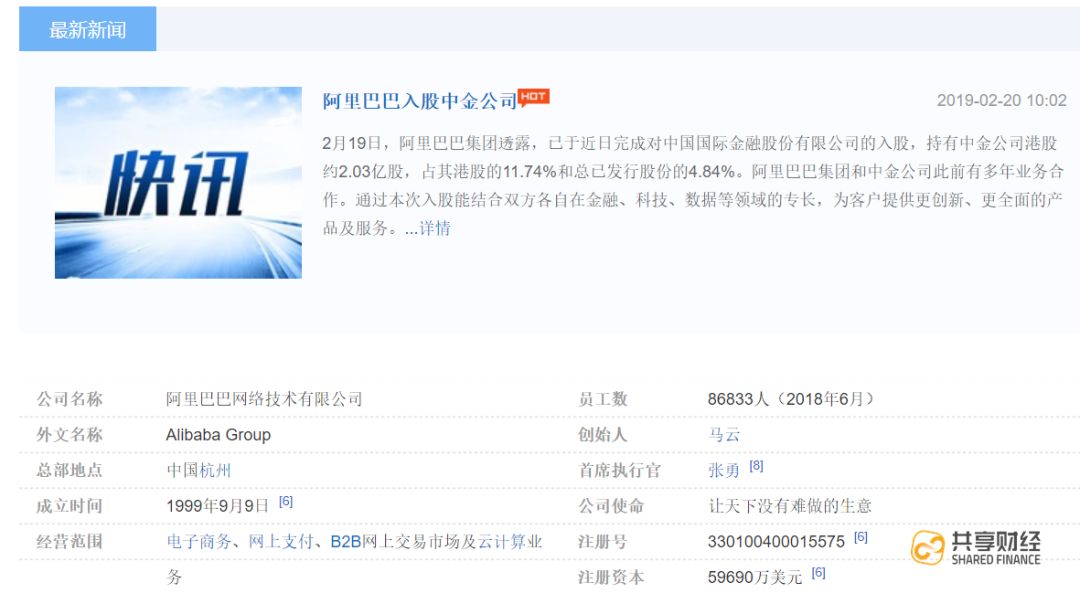
Task: Select registered capital 59690万美元
Action: click(x=755, y=577)
